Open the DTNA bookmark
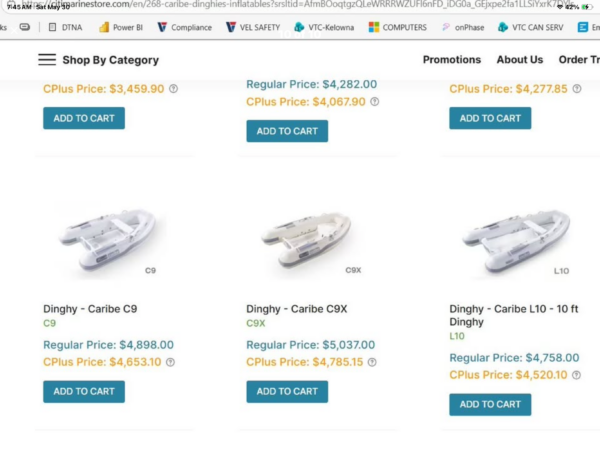 [x=66, y=28]
